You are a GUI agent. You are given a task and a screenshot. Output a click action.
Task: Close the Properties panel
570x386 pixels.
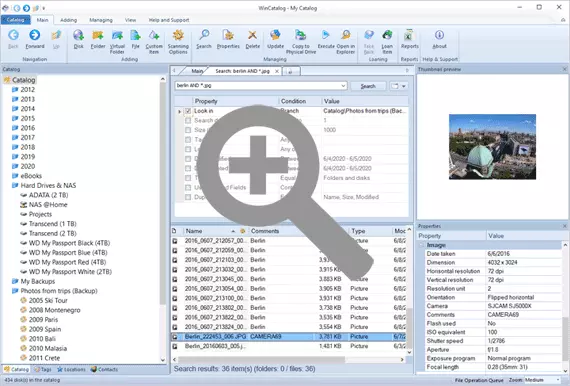[x=565, y=226]
